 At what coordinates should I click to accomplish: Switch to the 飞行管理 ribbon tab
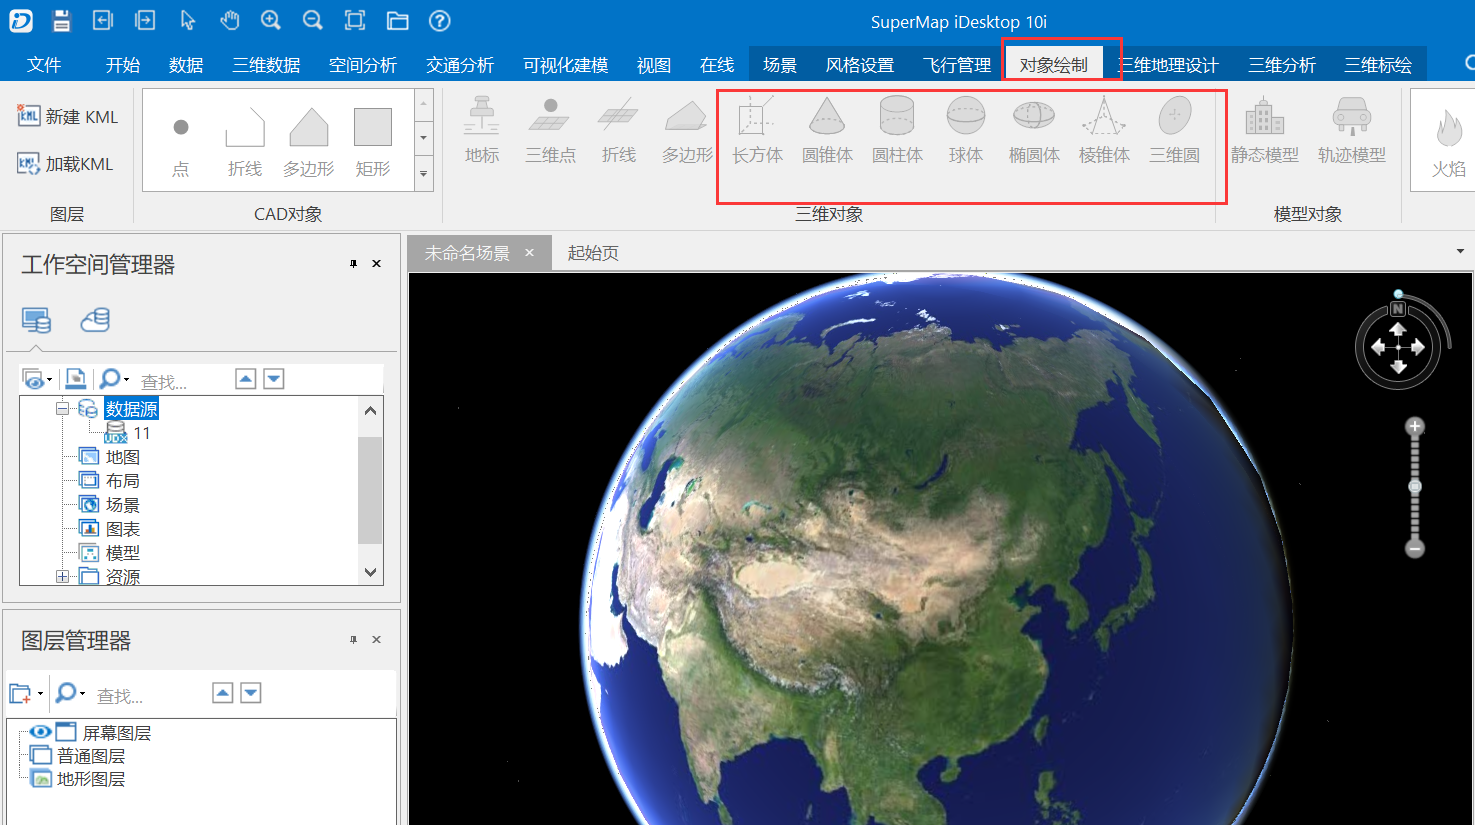pos(957,65)
